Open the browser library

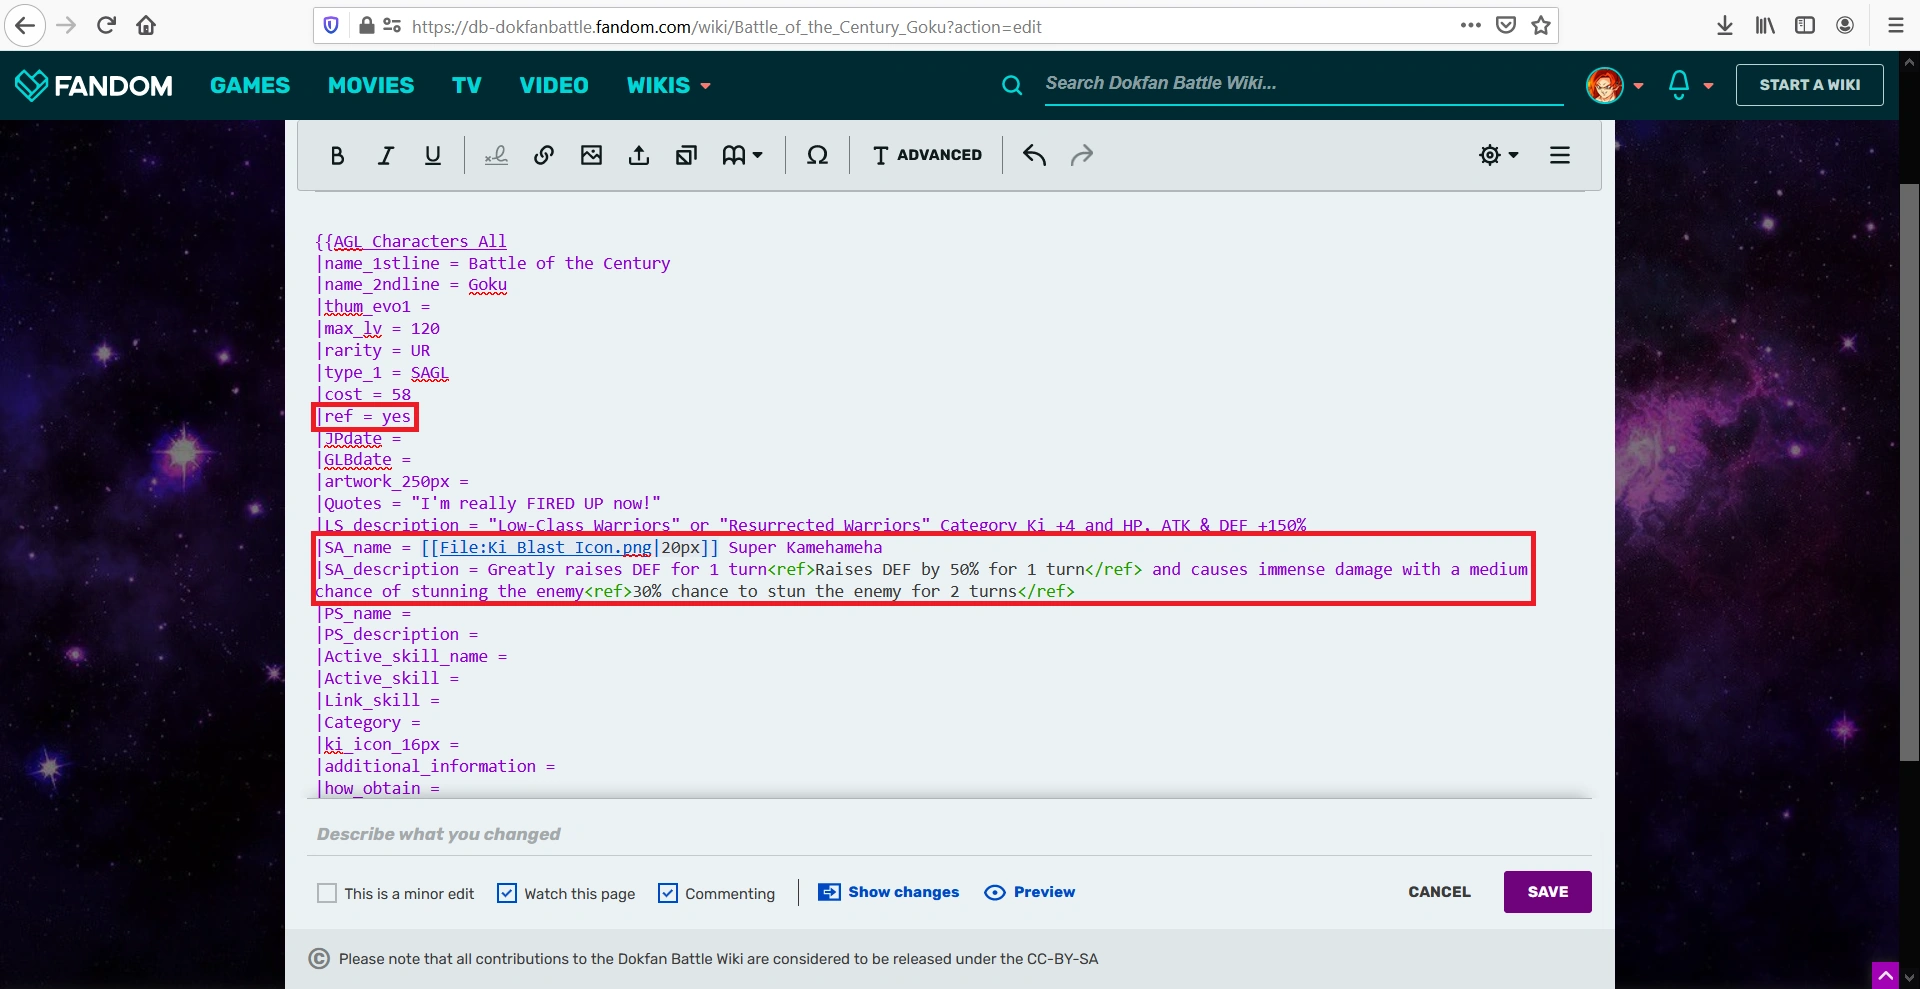(x=1765, y=26)
